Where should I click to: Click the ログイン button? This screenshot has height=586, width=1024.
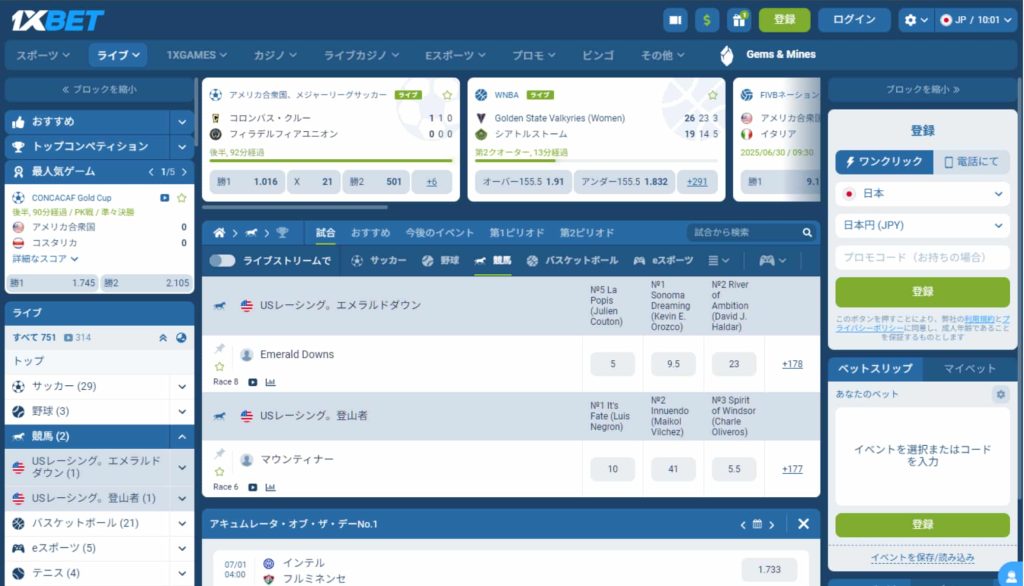pos(854,20)
